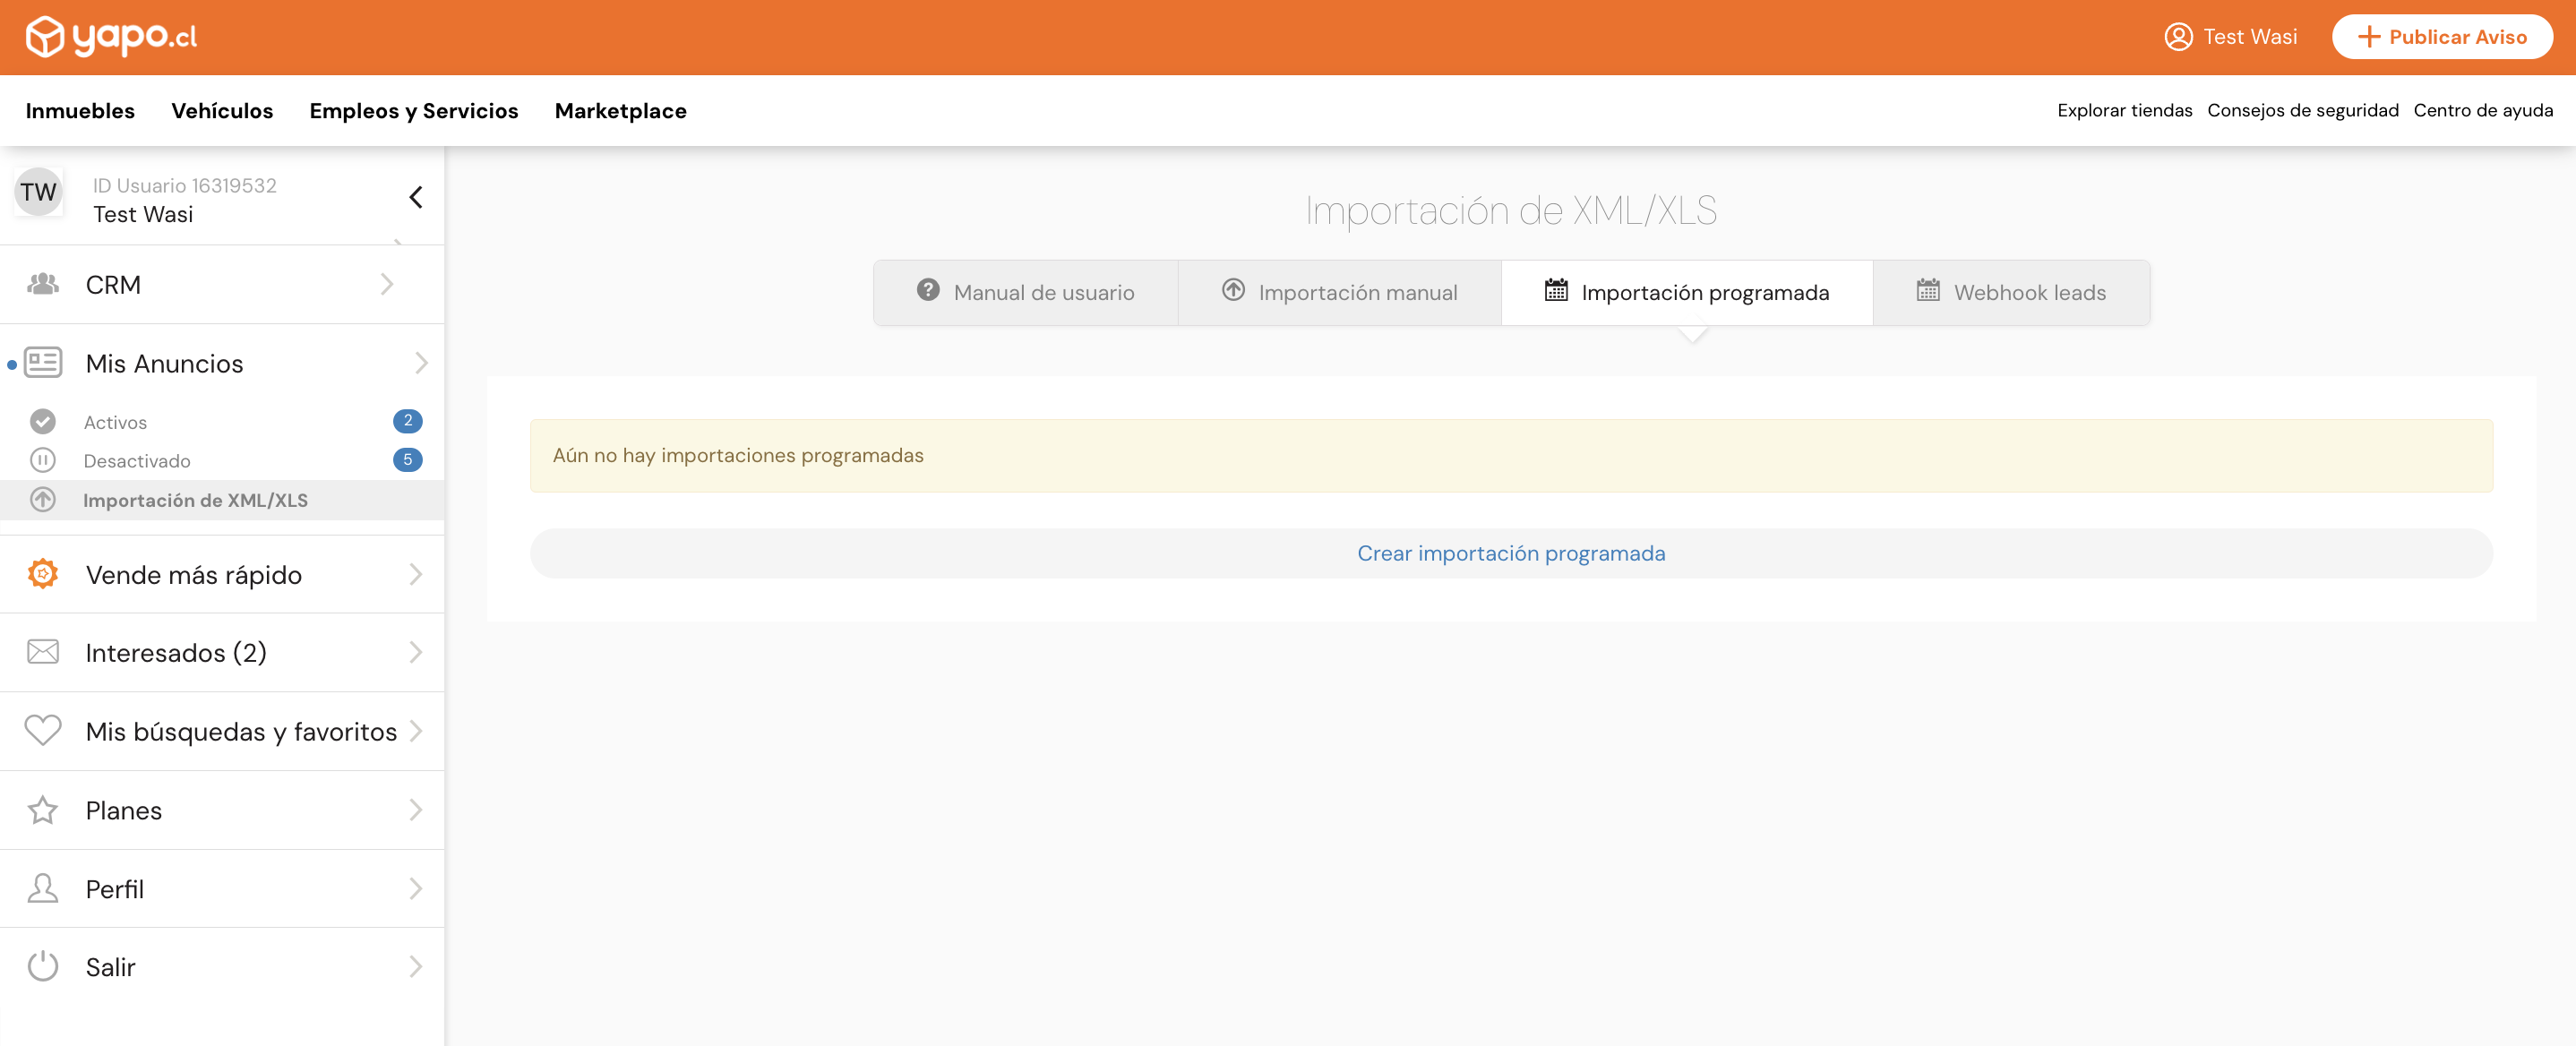The width and height of the screenshot is (2576, 1046).
Task: Open the Webhook leads tab
Action: pos(2011,292)
